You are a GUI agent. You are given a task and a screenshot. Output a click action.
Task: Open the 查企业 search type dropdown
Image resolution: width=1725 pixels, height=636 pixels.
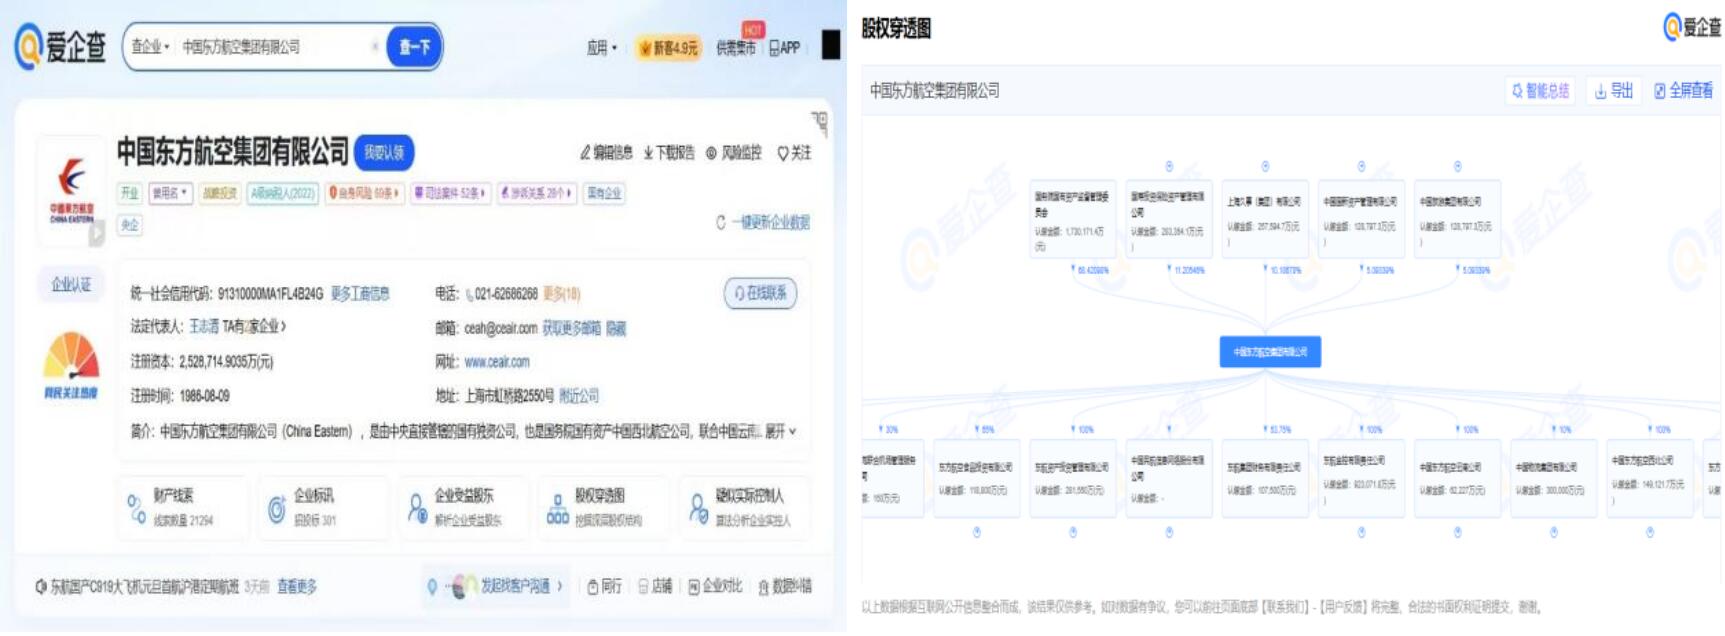pos(150,47)
